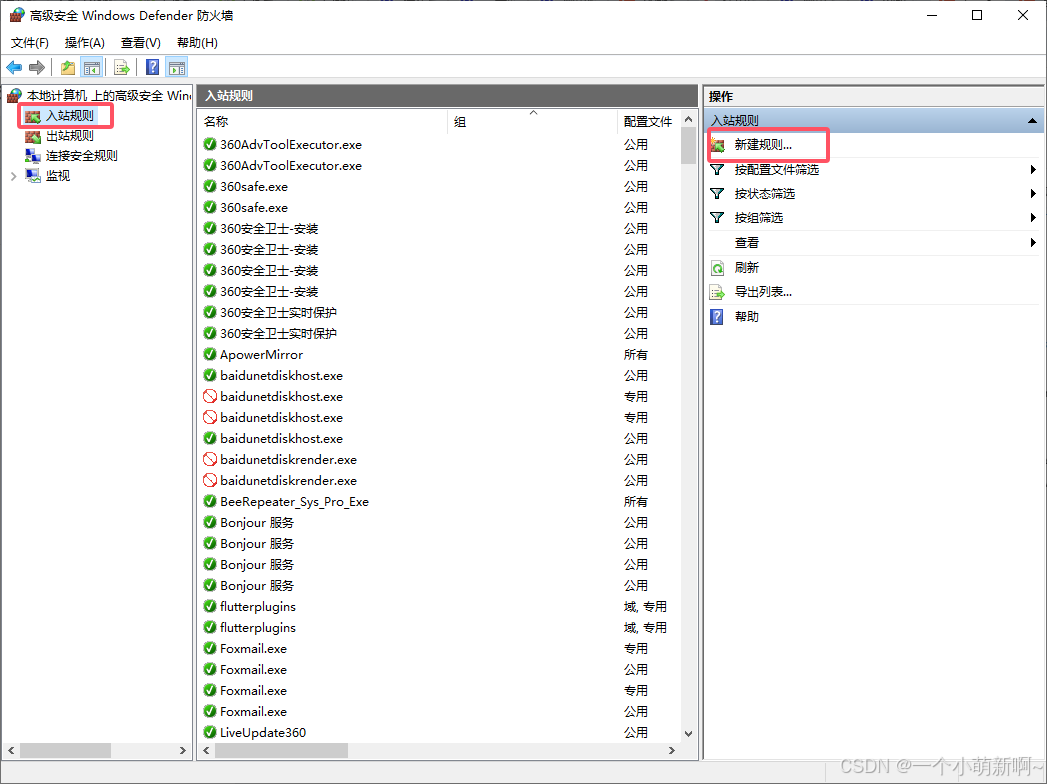
Task: Open the 操作(A) menu
Action: click(85, 43)
